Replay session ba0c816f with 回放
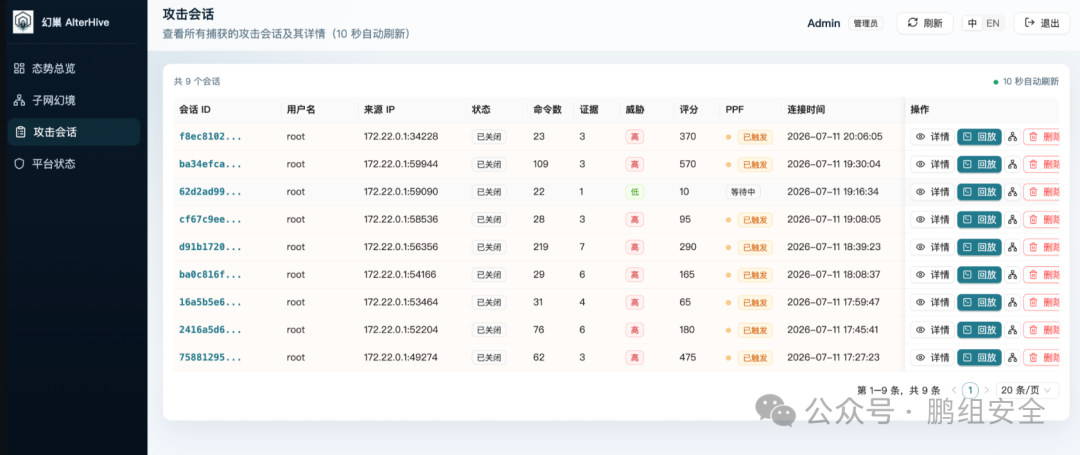 point(979,275)
